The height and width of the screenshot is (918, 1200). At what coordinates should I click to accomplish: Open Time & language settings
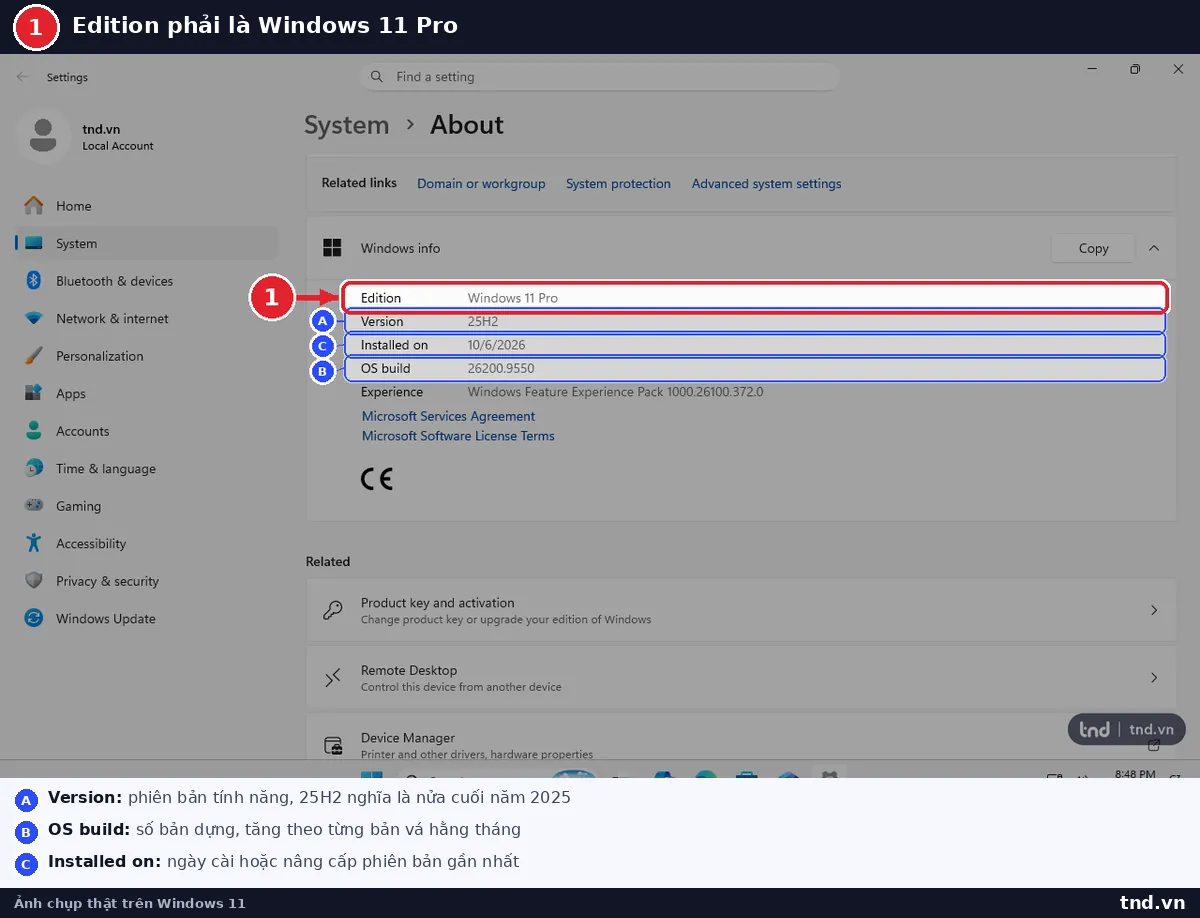click(x=146, y=468)
